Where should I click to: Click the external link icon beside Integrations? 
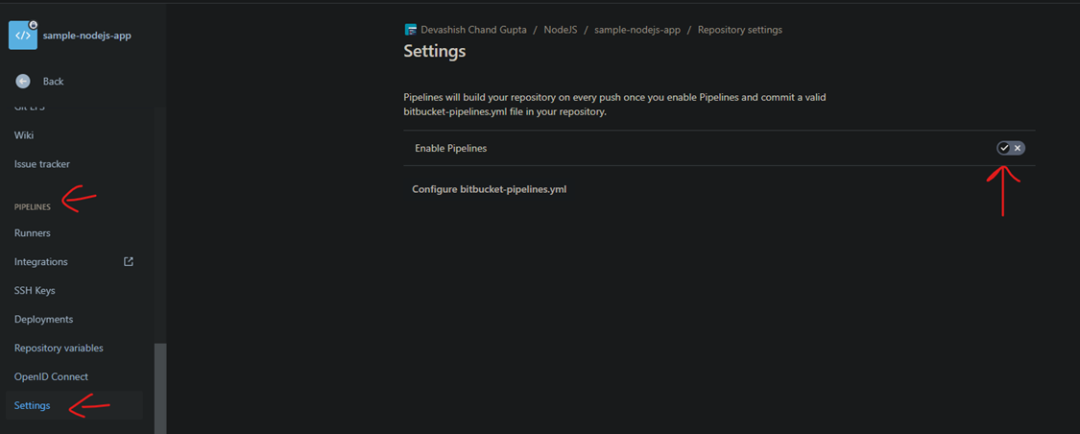click(x=128, y=262)
